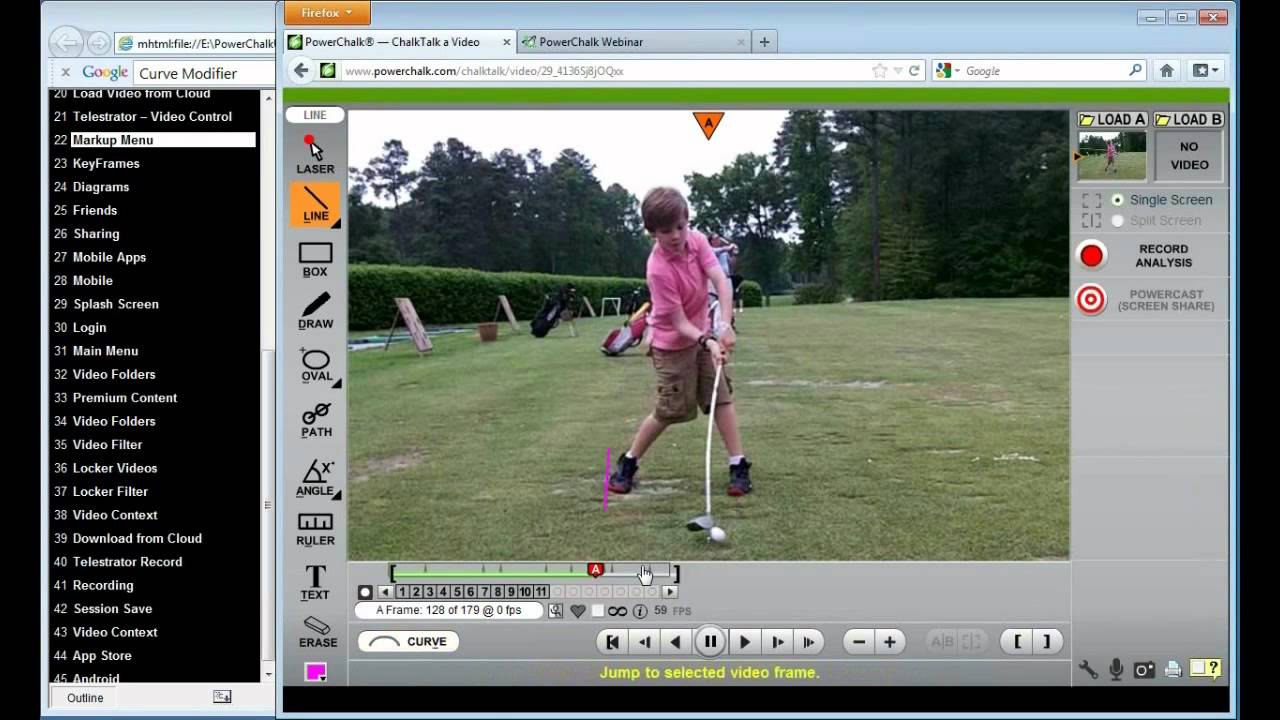Open the Firefox bookmarks menu dropdown beside the Home icon

click(x=1206, y=71)
